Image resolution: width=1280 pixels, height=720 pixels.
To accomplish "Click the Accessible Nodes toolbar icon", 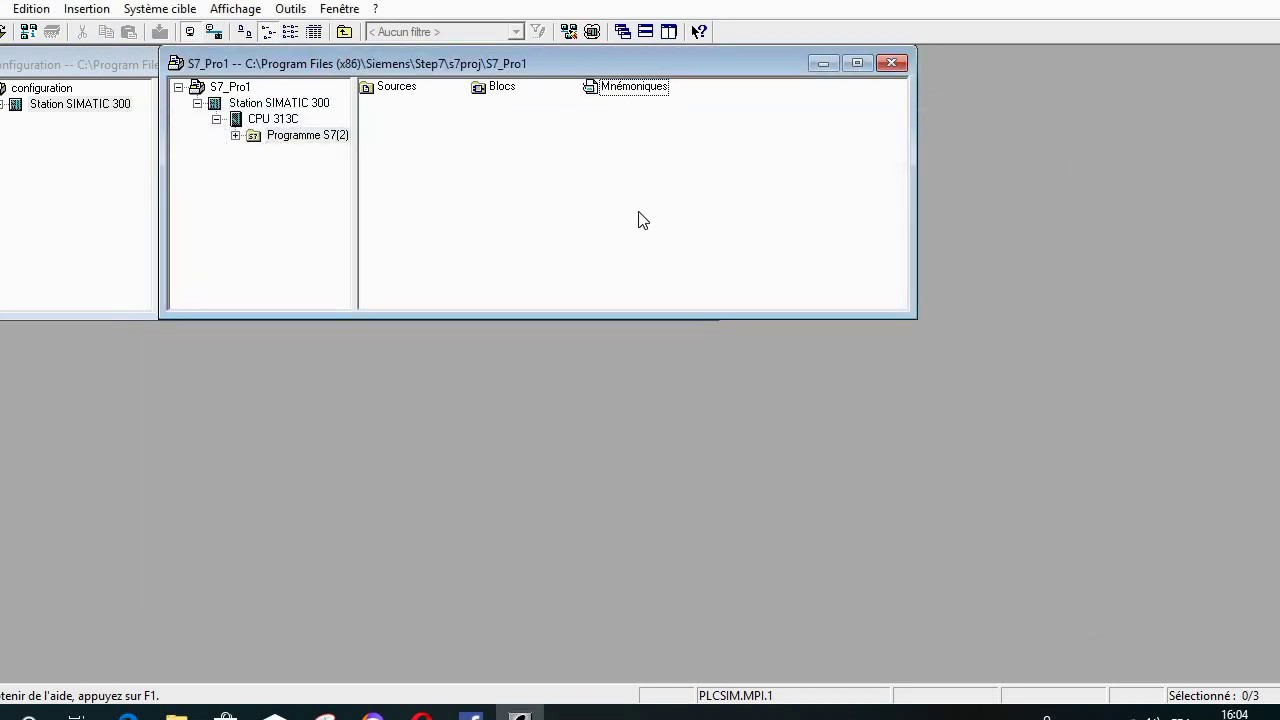I will (x=29, y=32).
